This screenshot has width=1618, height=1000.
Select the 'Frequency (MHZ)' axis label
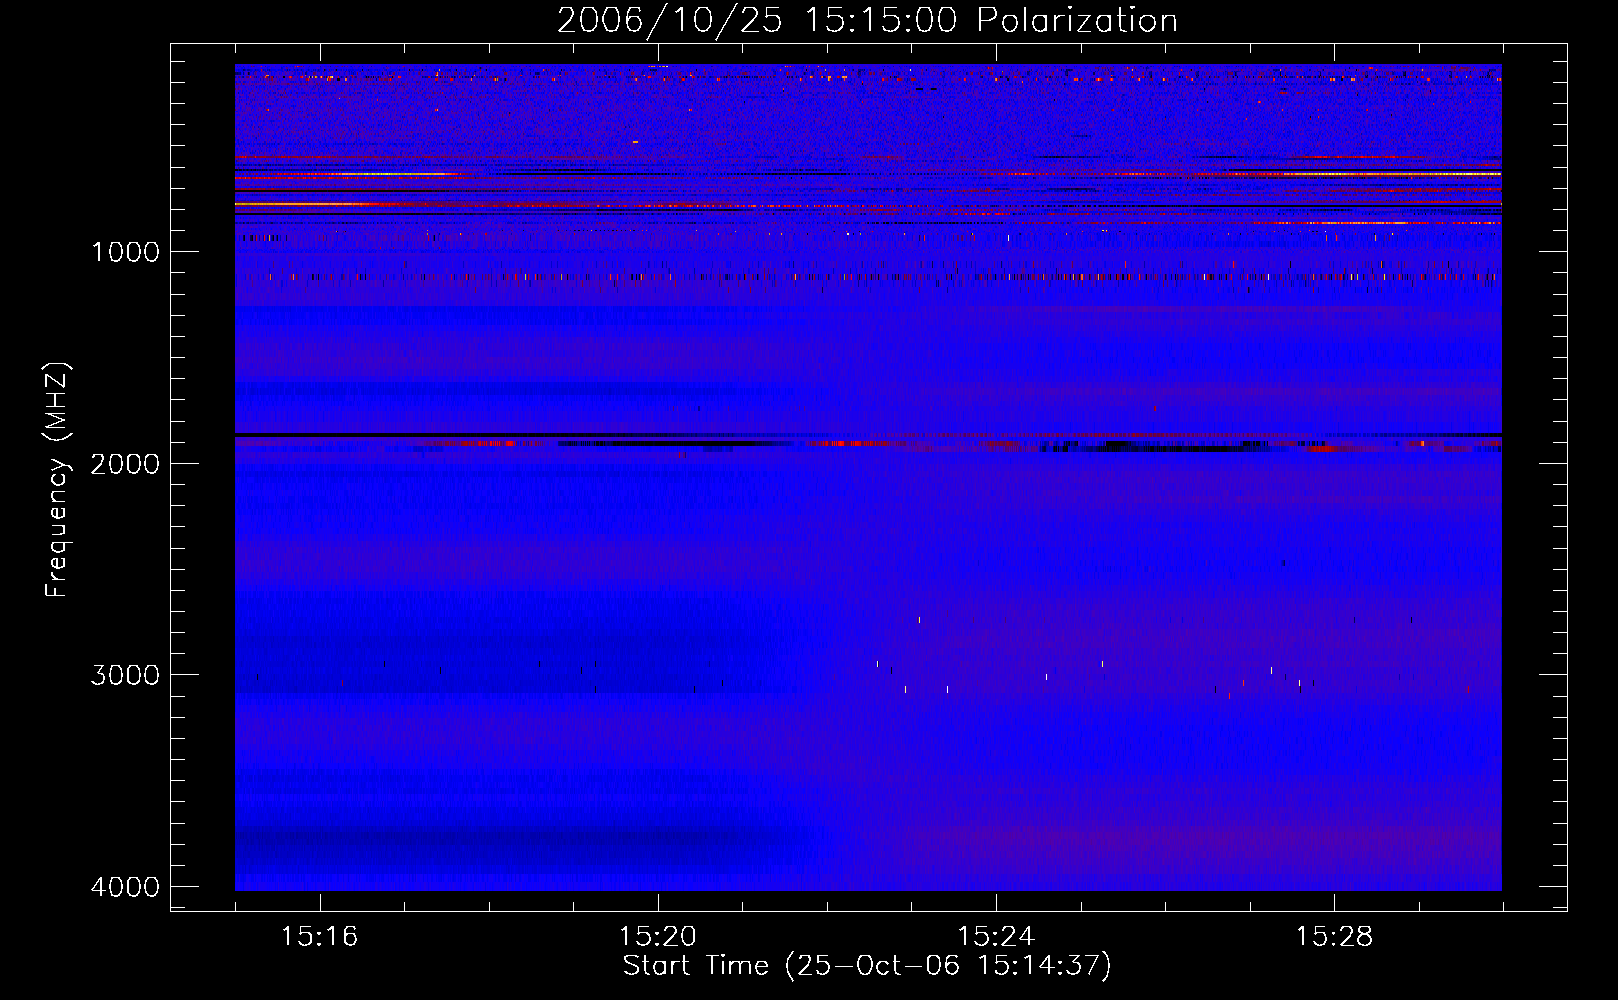pos(57,480)
